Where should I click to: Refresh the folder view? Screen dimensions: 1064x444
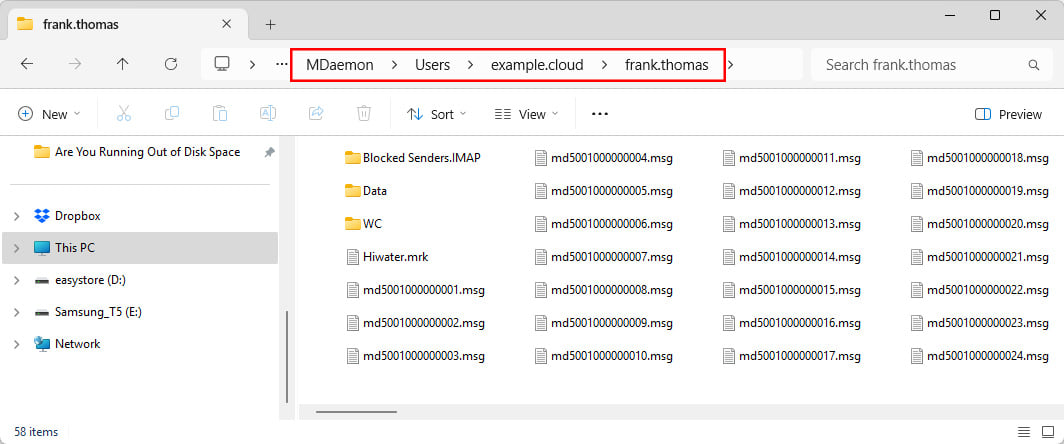pyautogui.click(x=171, y=64)
